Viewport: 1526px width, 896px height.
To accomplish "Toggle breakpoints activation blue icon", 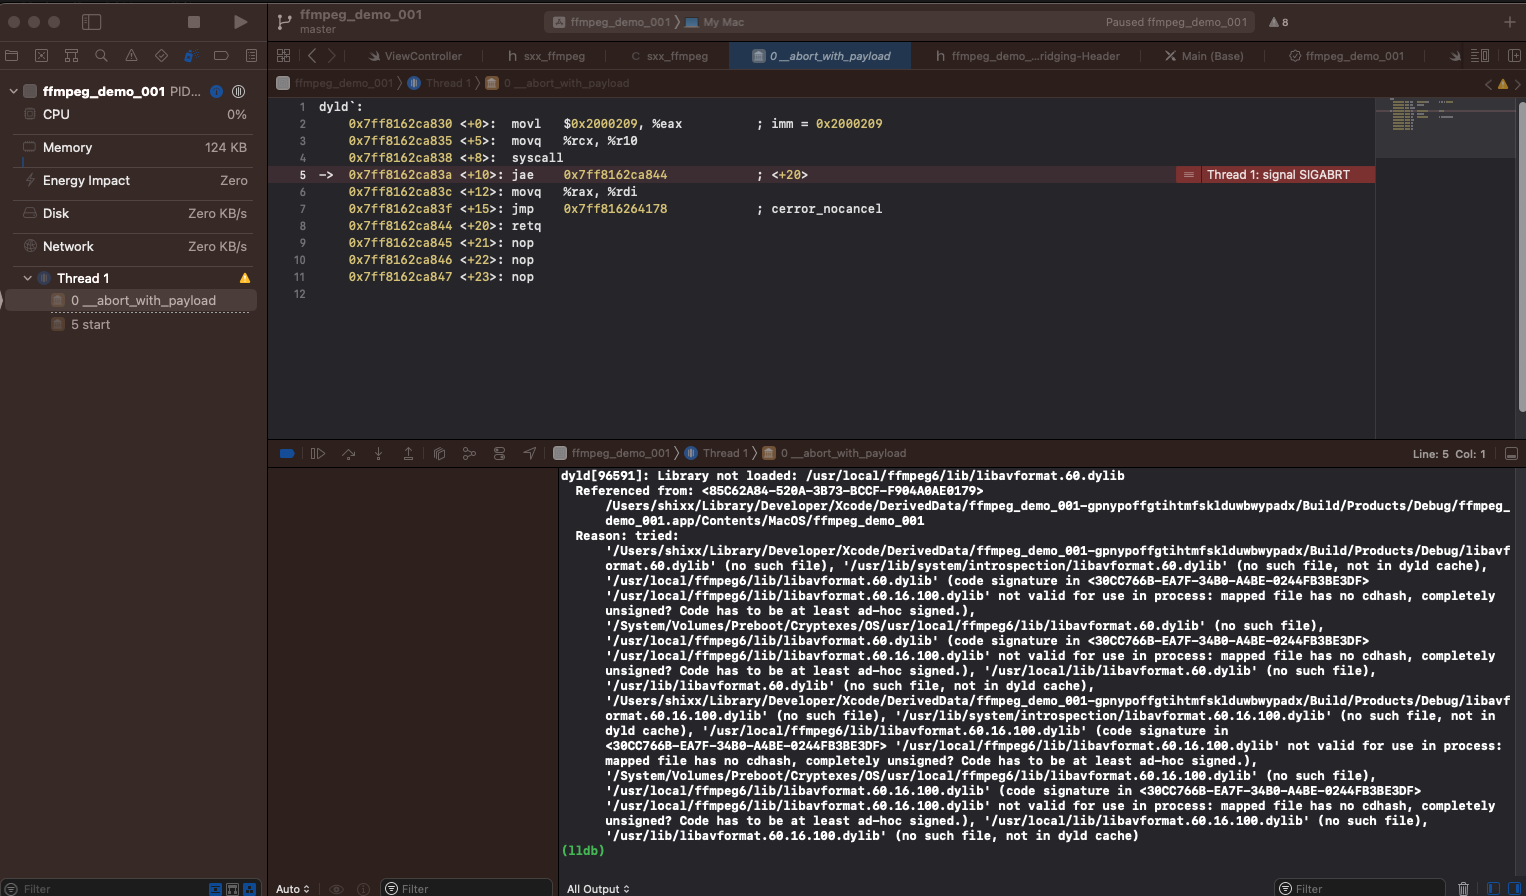I will pyautogui.click(x=287, y=454).
